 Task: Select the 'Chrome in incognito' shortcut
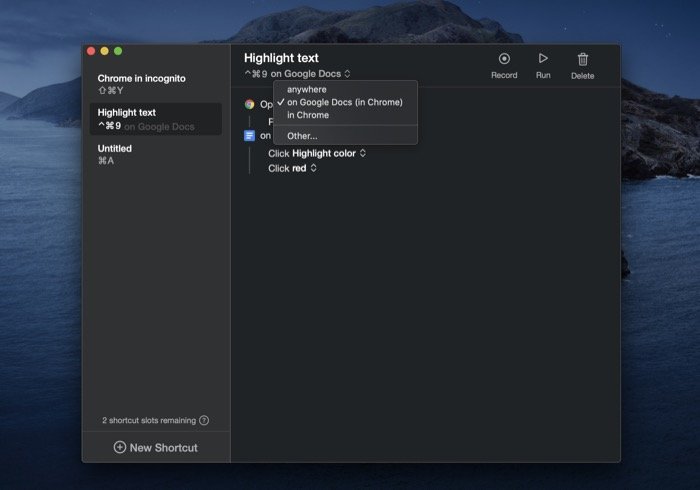156,84
